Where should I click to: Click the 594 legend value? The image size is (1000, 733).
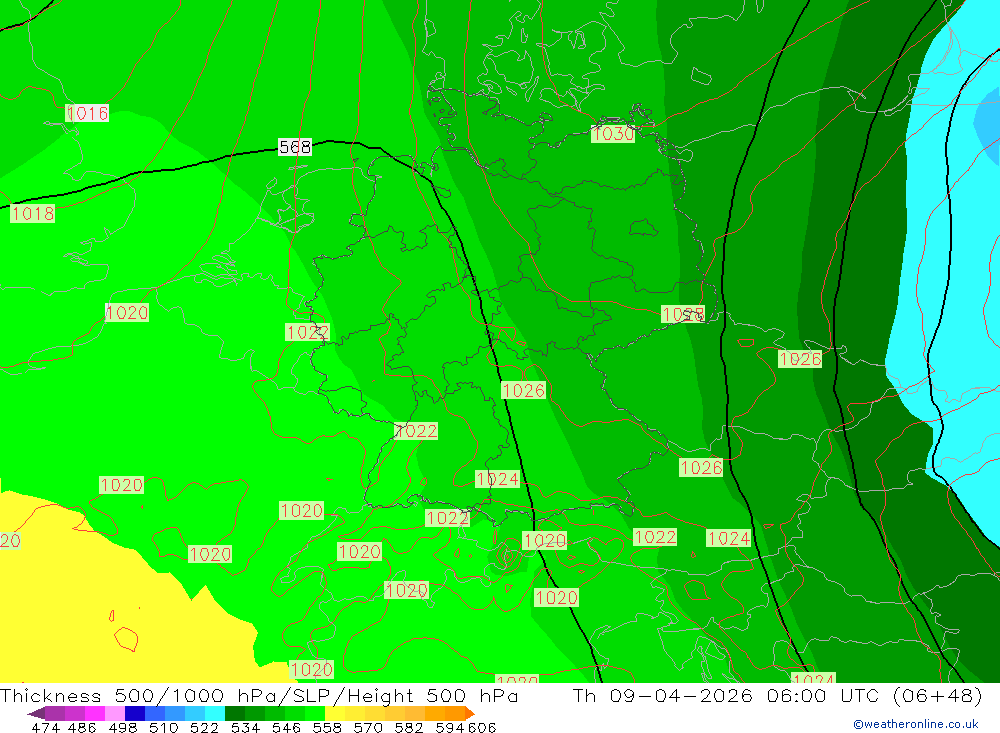click(x=450, y=727)
